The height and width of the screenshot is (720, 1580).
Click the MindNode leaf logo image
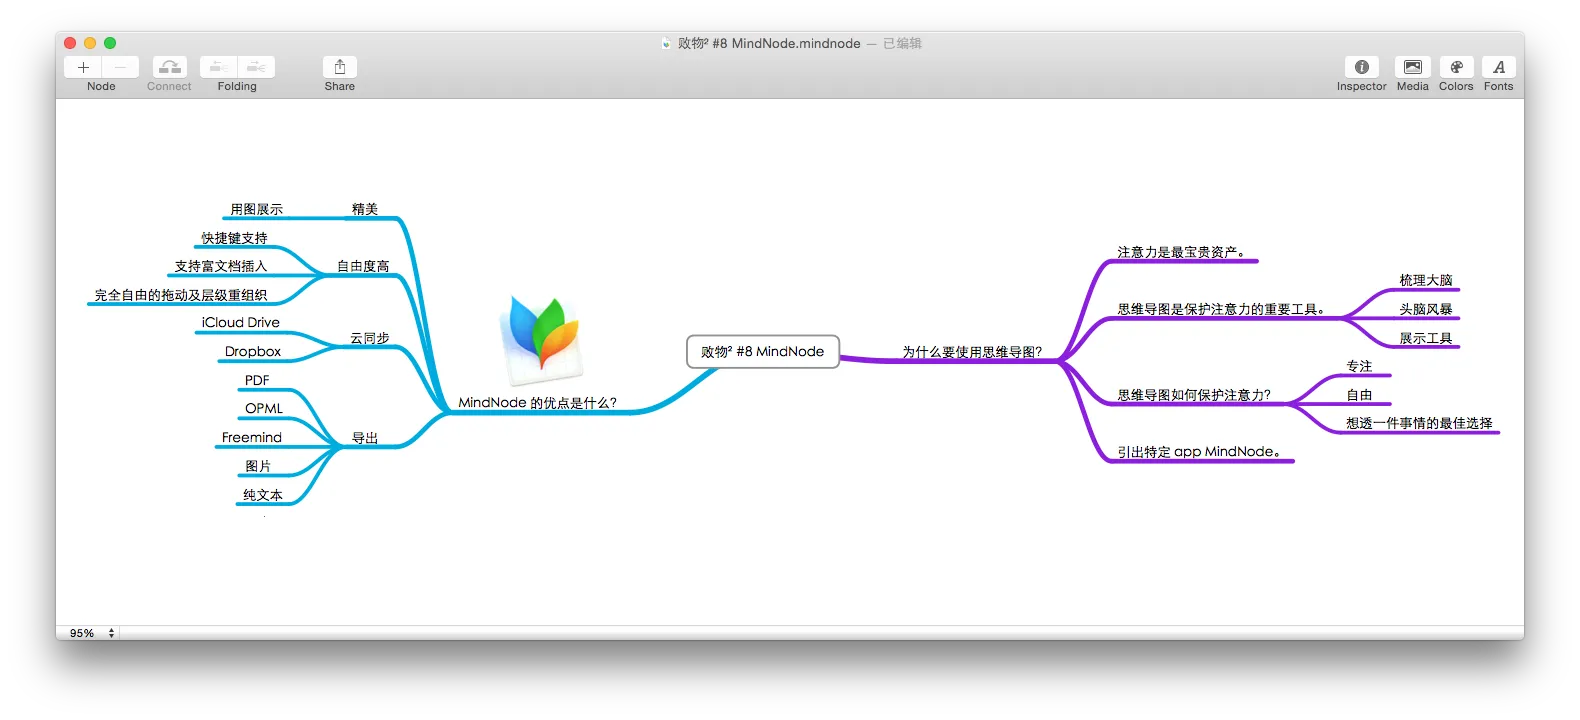pyautogui.click(x=543, y=338)
